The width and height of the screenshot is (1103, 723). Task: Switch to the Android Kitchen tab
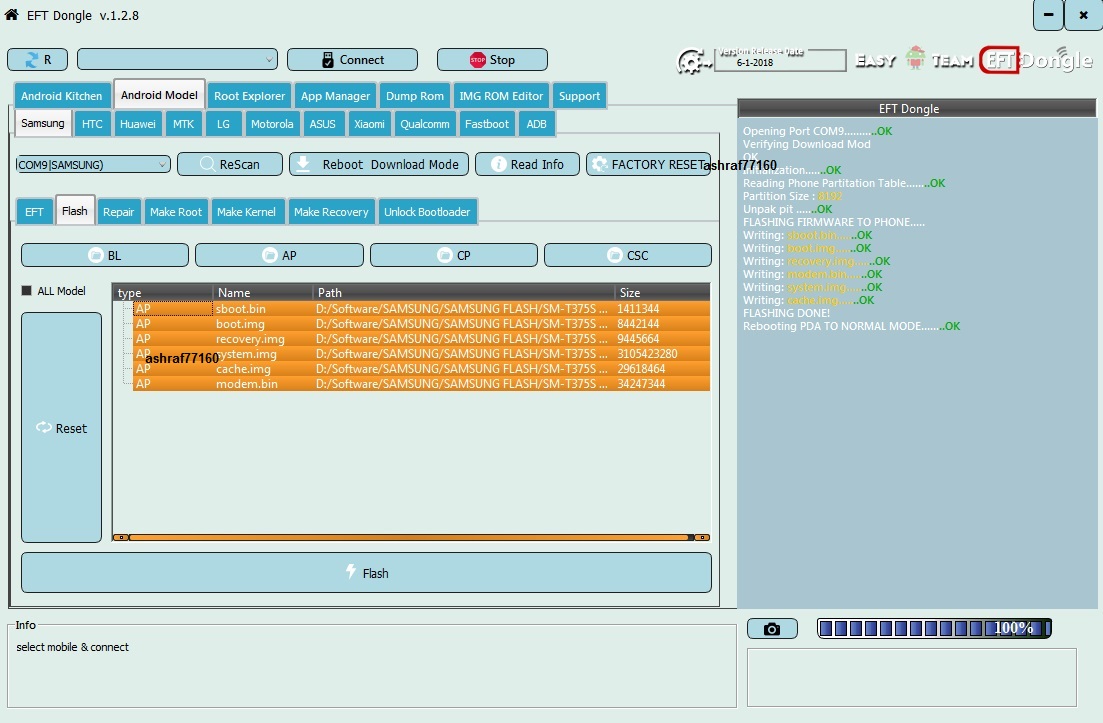coord(61,96)
